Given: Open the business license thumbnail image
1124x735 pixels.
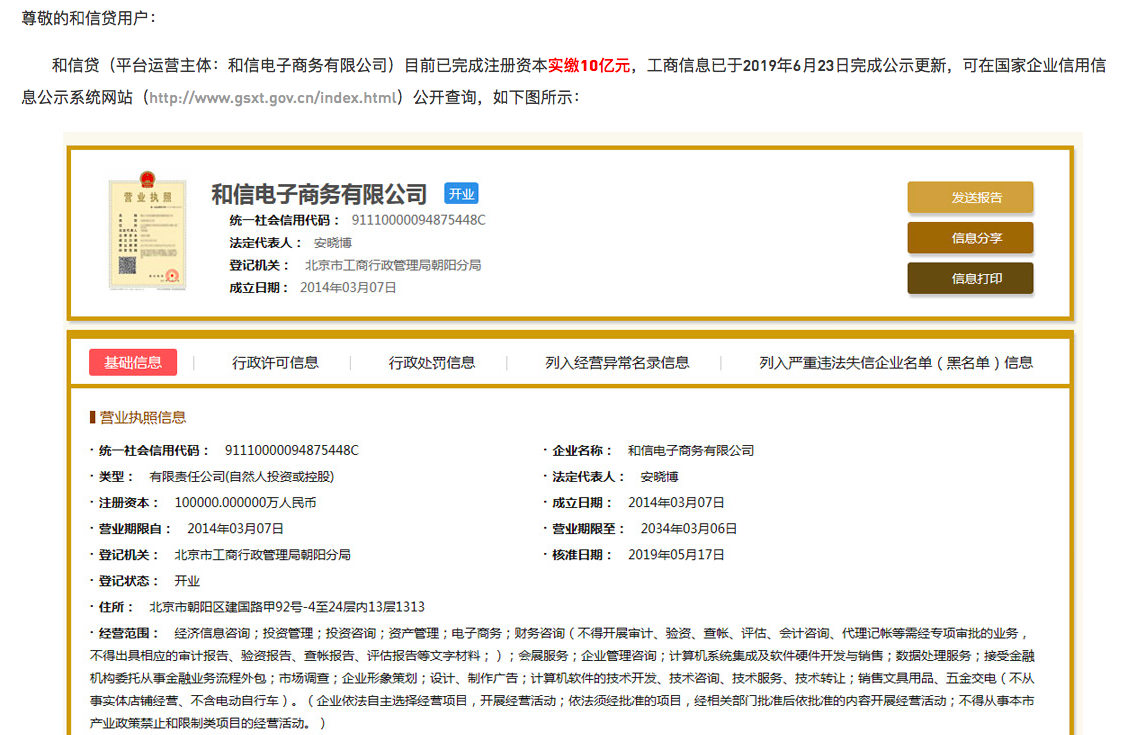Looking at the screenshot, I should (147, 230).
